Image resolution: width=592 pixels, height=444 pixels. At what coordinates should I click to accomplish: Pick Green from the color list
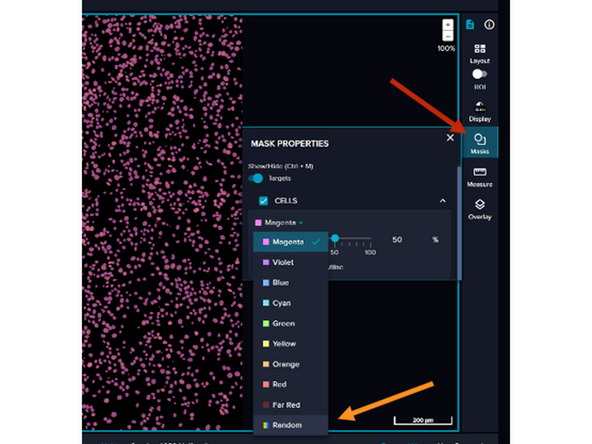[x=290, y=324]
